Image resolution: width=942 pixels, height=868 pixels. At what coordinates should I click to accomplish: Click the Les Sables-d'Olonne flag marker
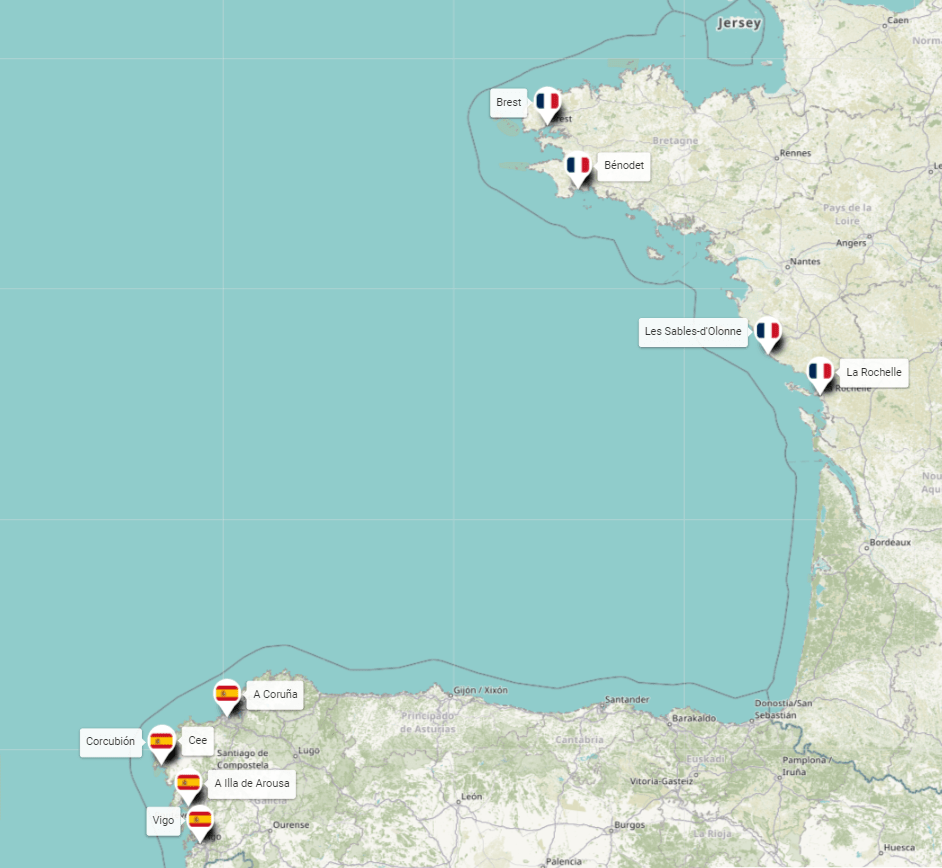click(x=769, y=329)
